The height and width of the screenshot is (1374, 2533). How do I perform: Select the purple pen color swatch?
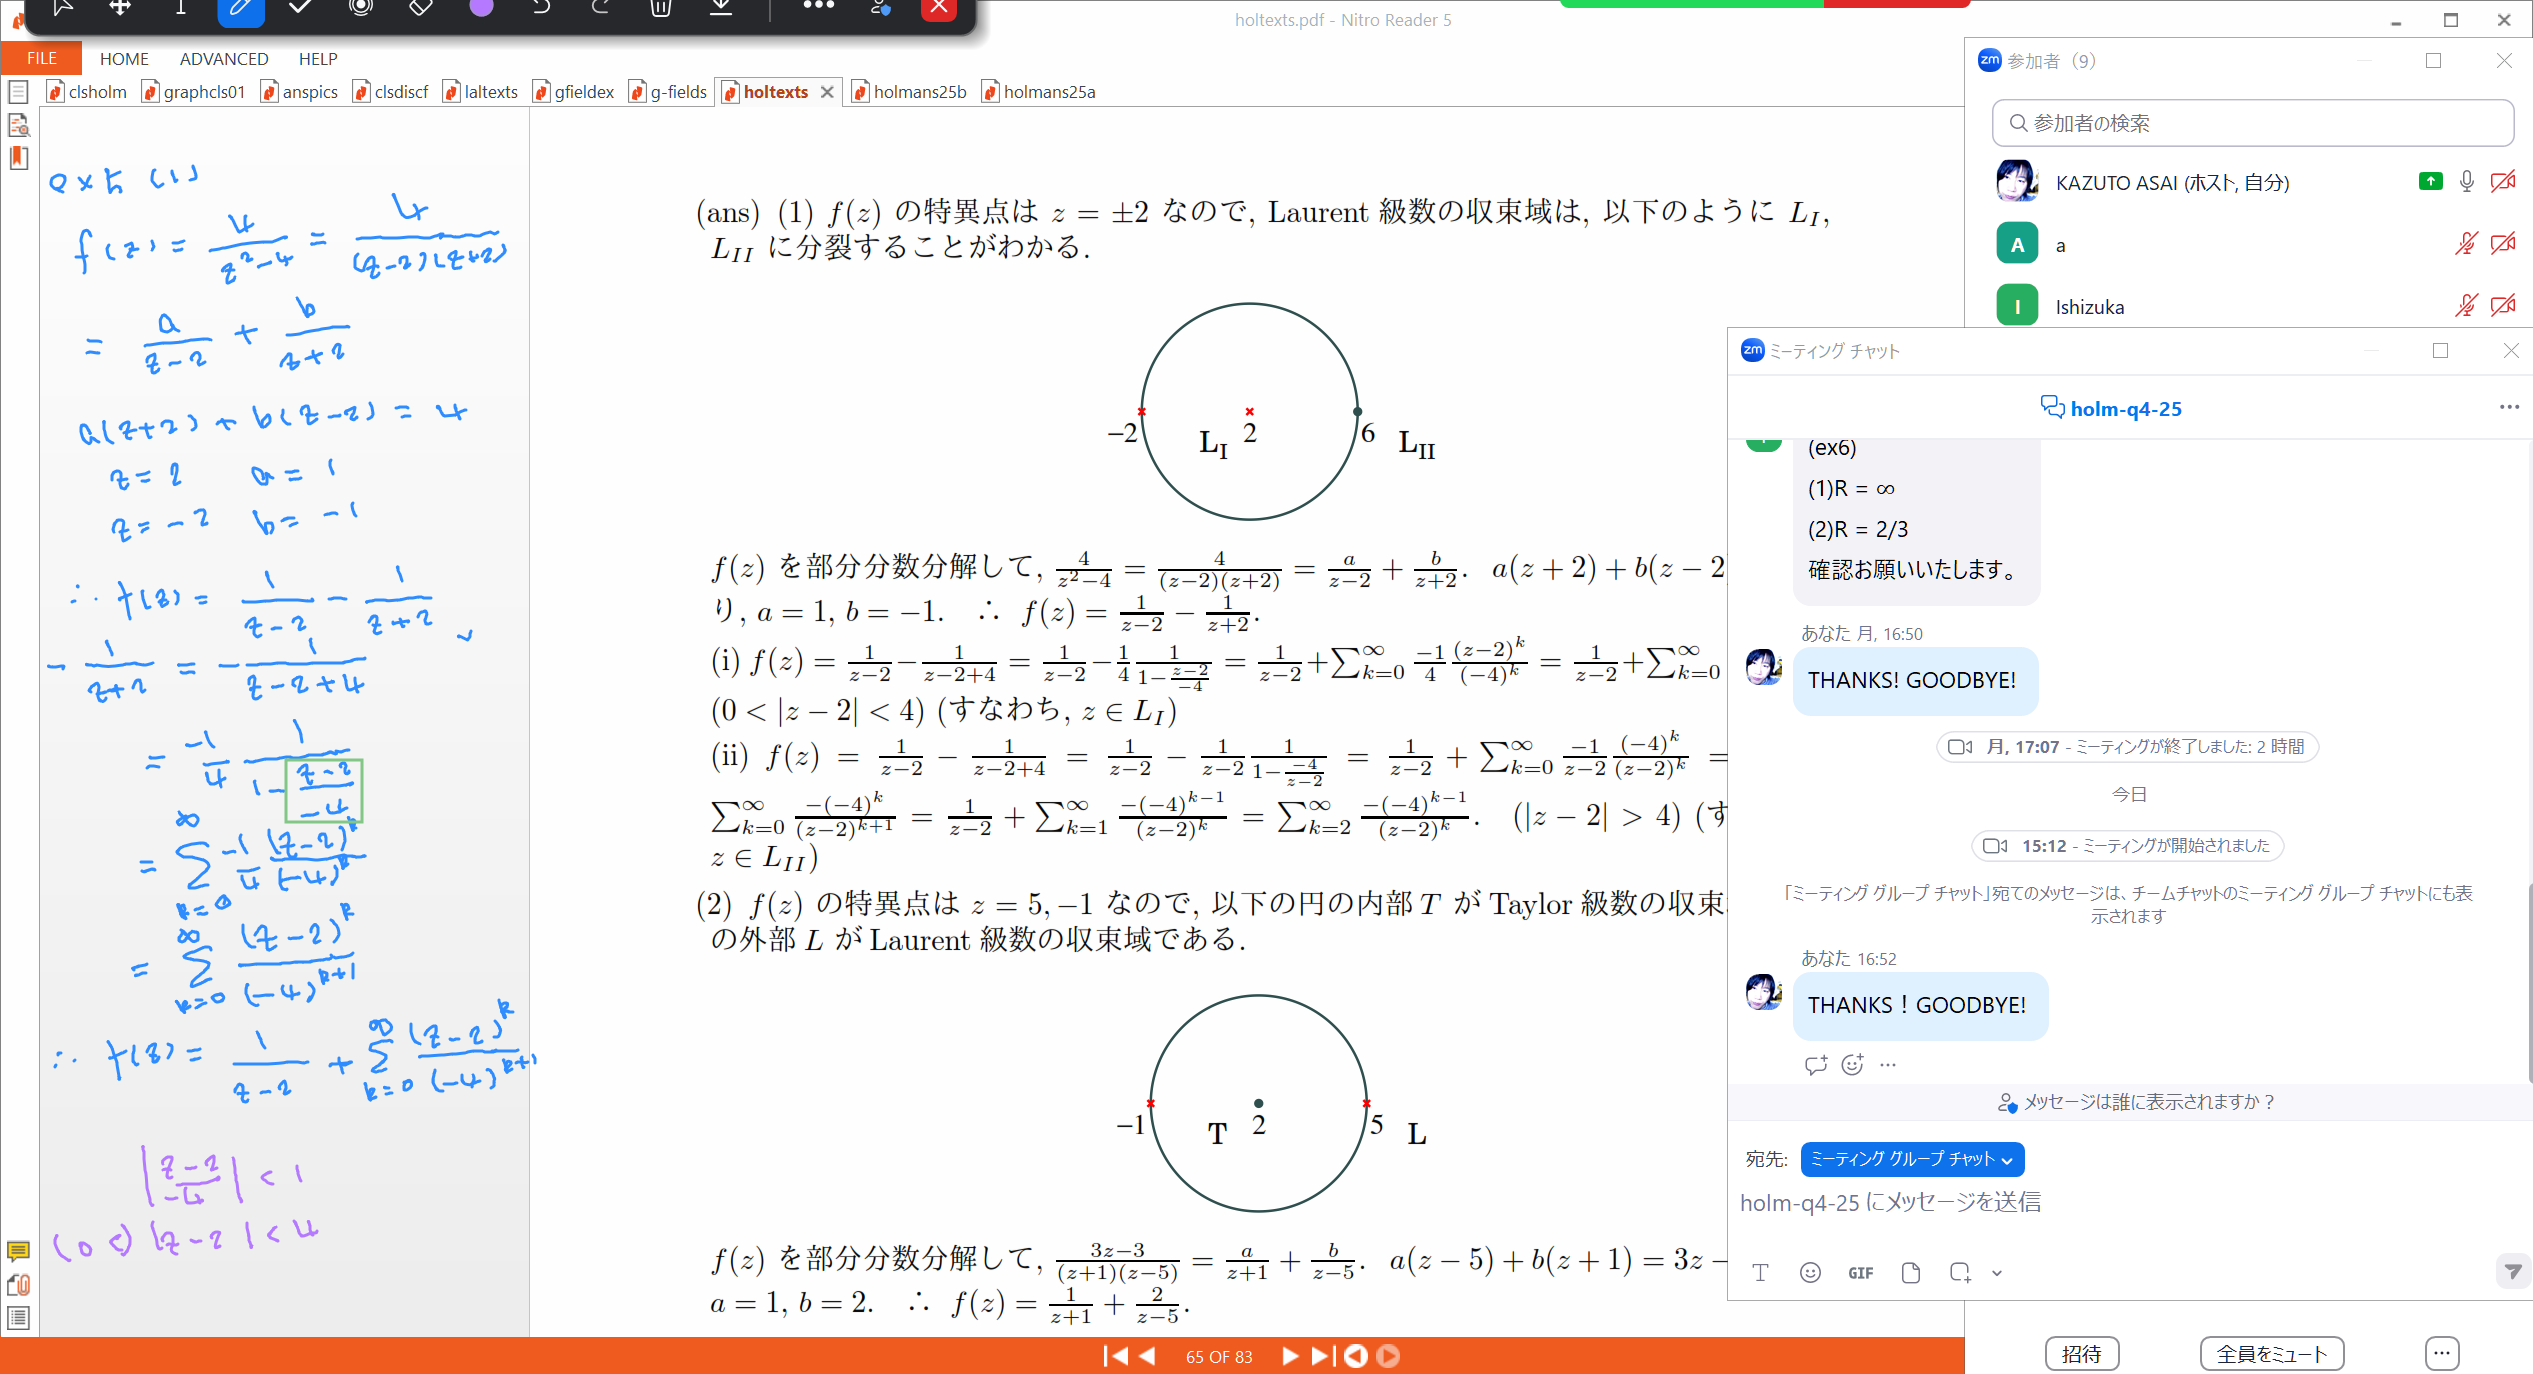coord(481,8)
